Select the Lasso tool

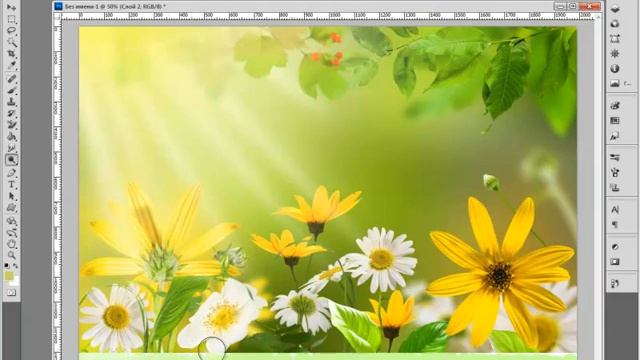pos(11,31)
